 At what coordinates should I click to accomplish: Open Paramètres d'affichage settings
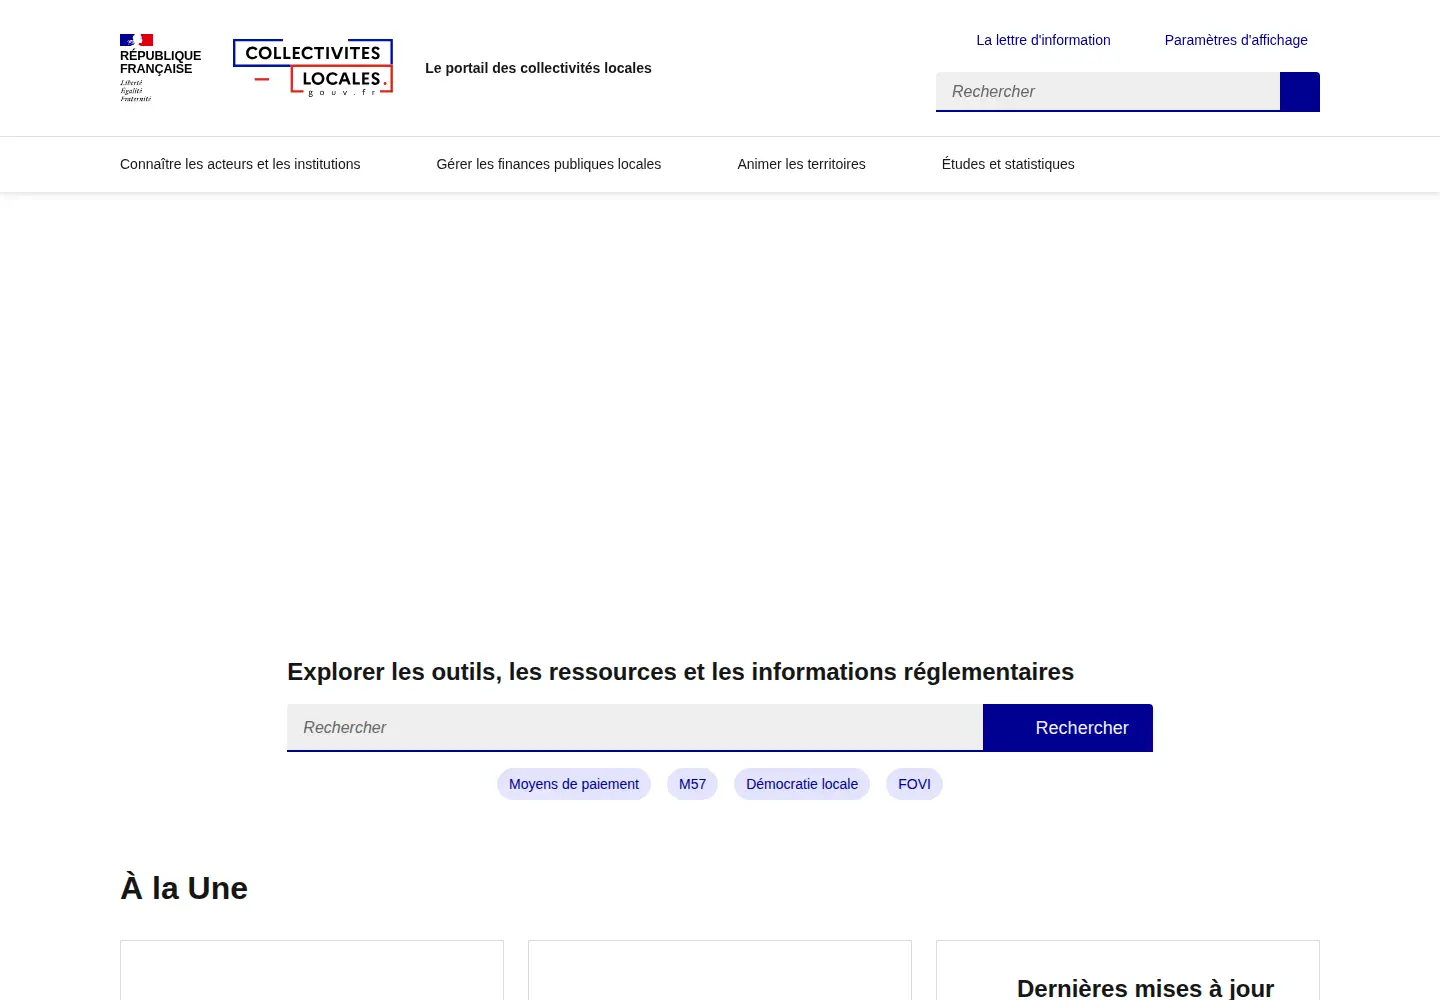click(x=1236, y=40)
